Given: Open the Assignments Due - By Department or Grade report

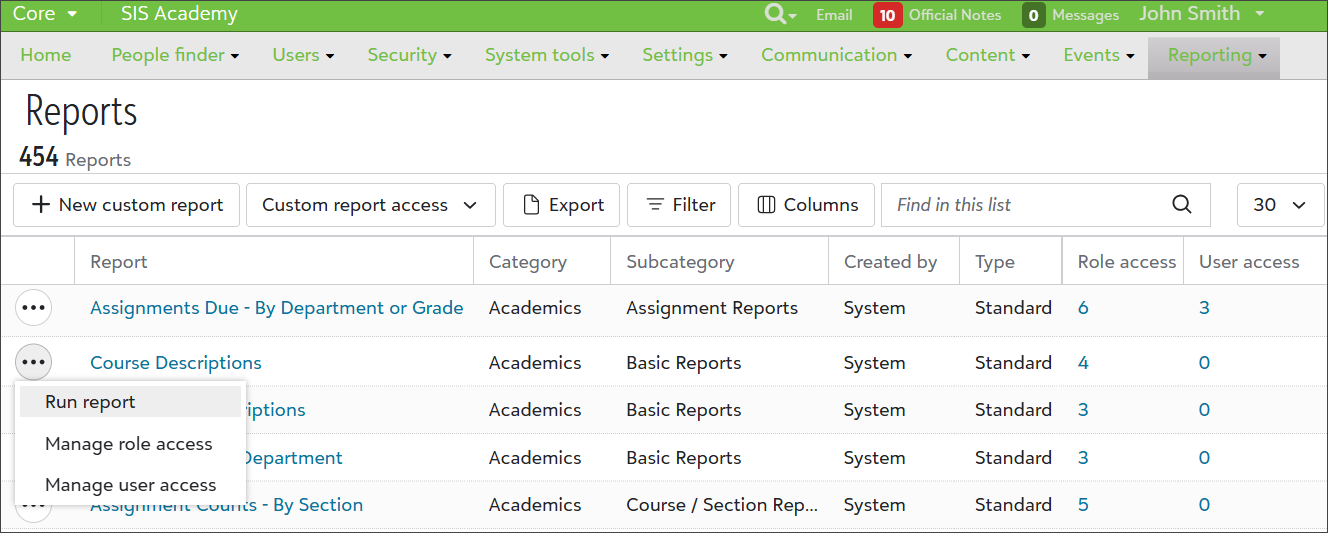Looking at the screenshot, I should coord(276,308).
